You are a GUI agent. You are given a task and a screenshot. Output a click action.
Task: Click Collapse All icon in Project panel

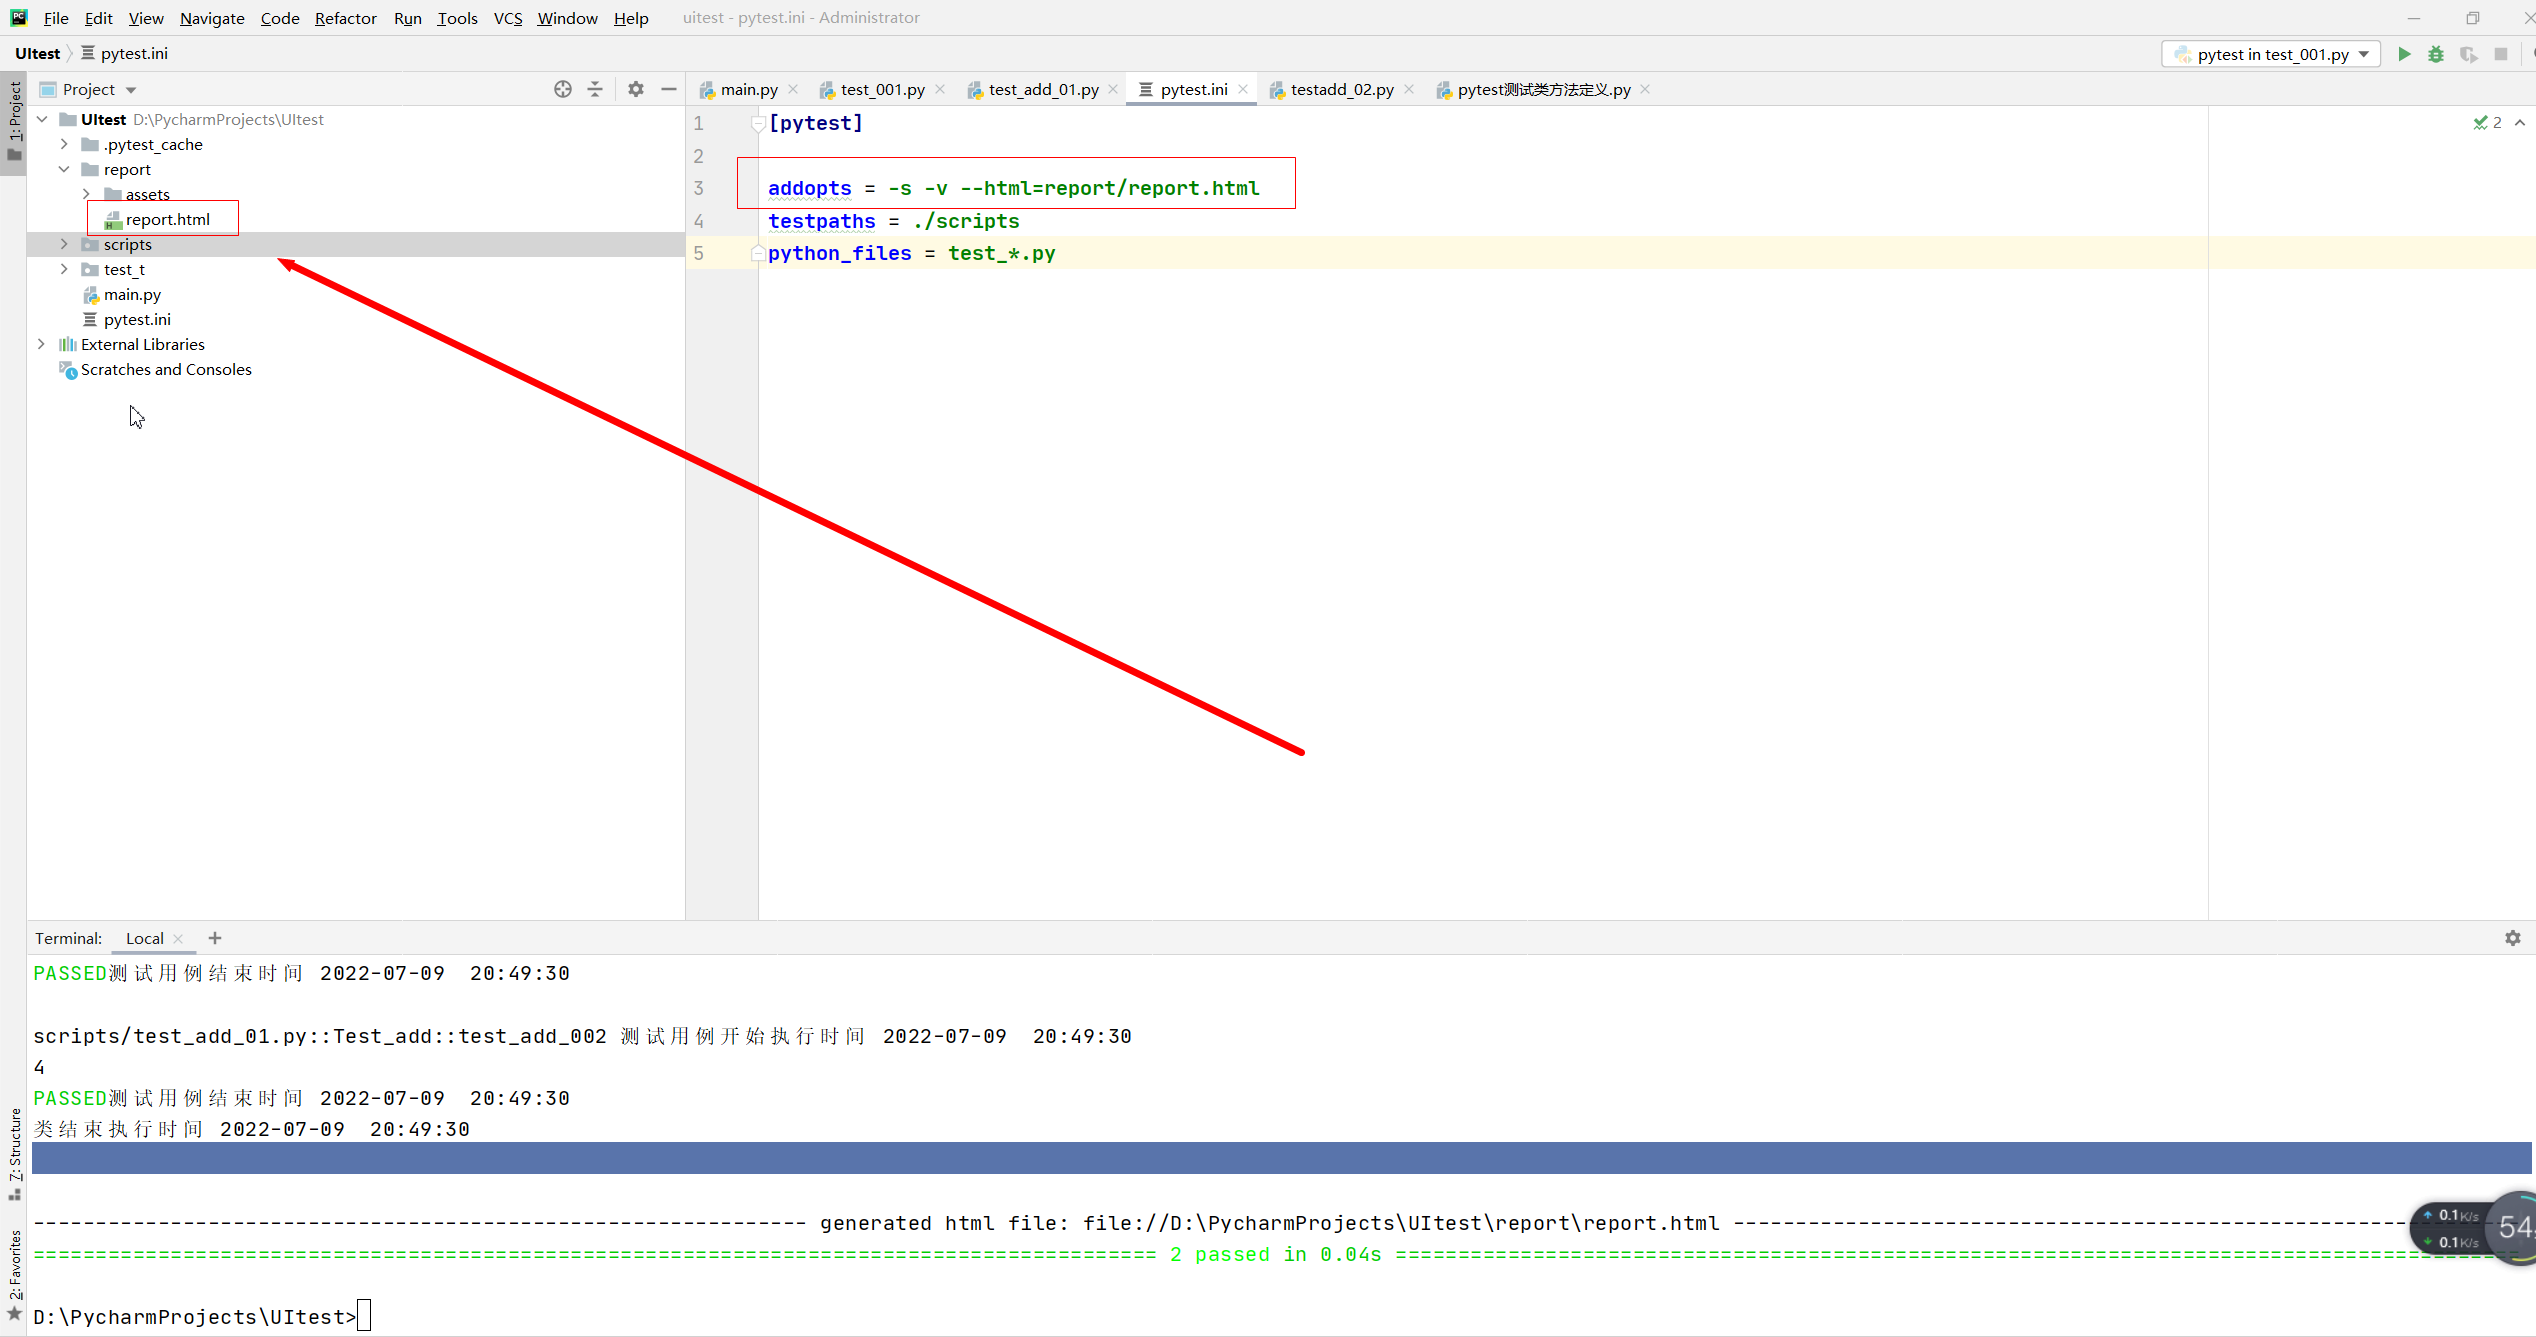(595, 89)
